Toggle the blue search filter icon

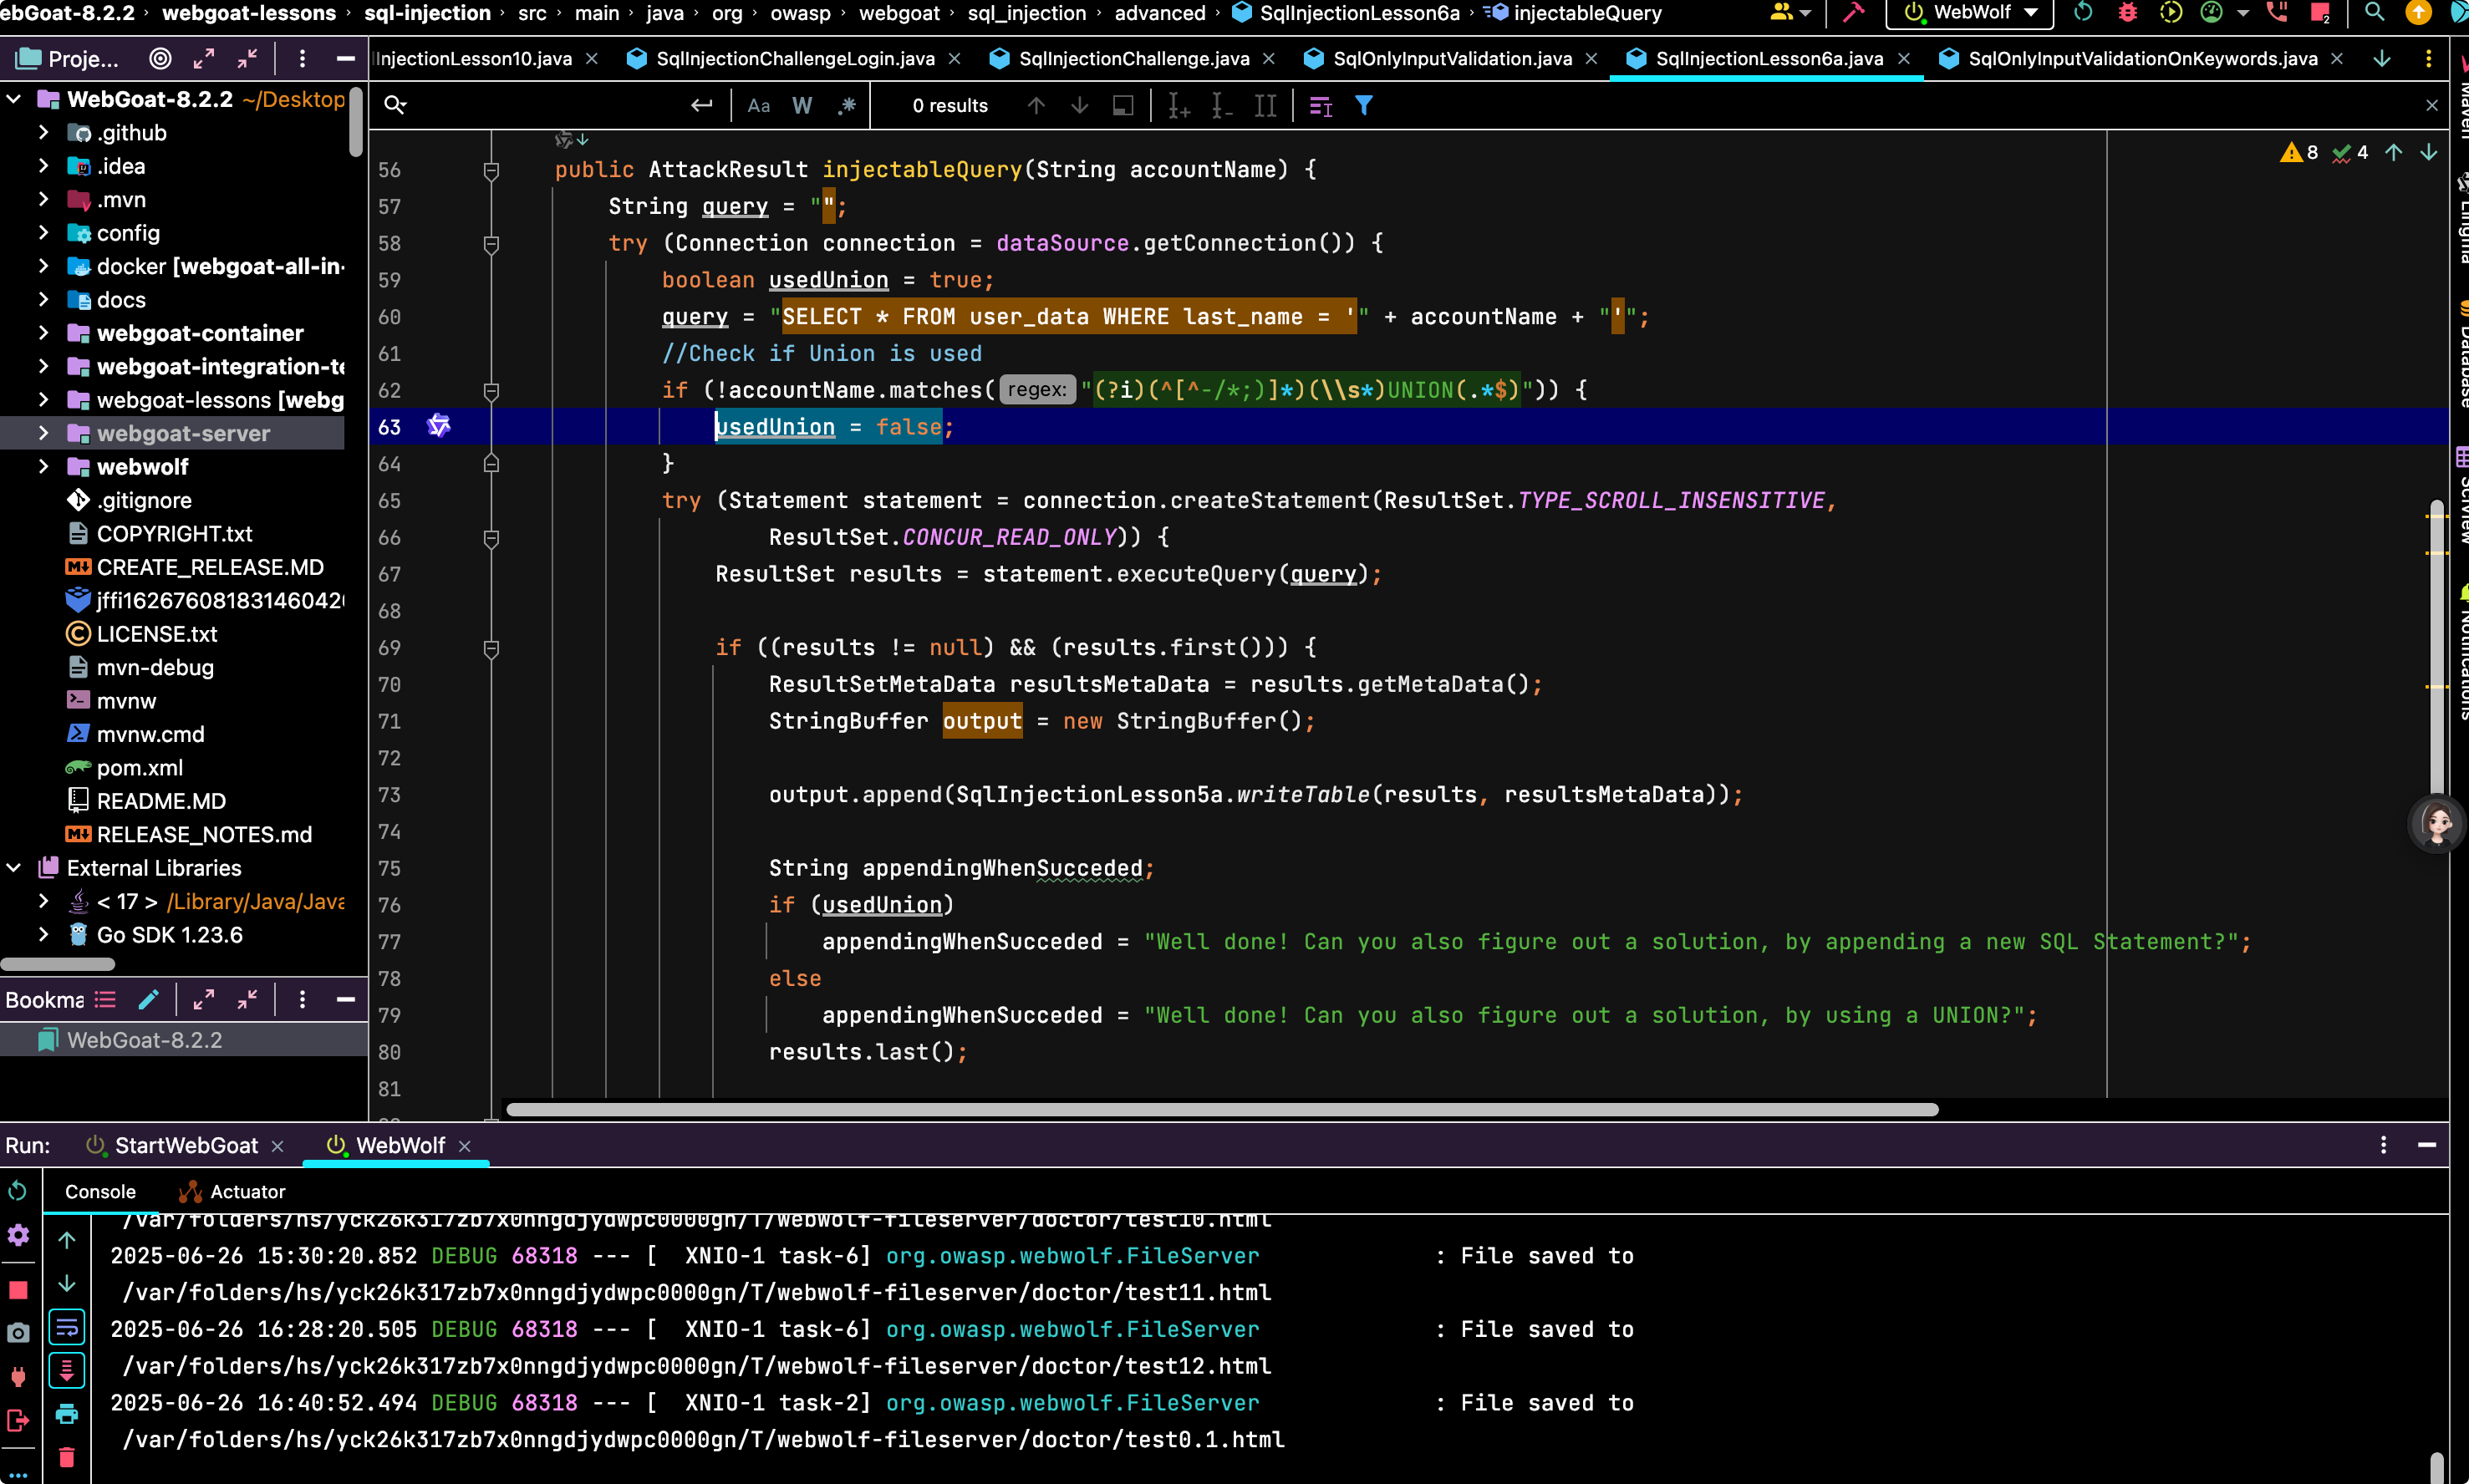1363,105
